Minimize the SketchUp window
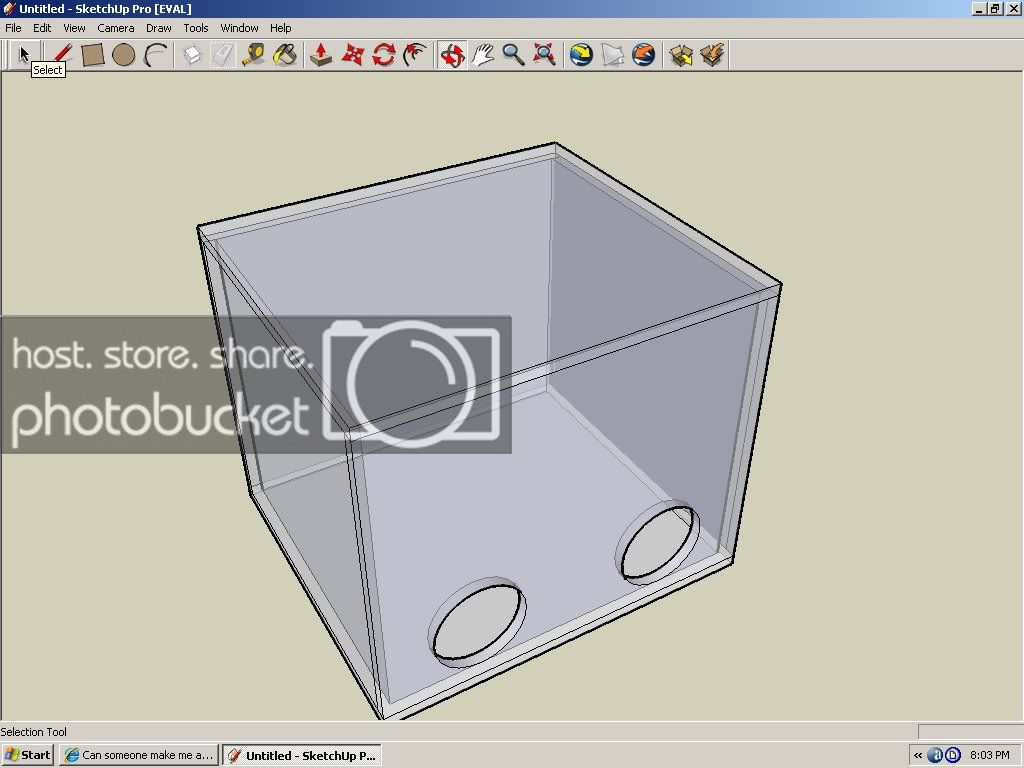Screen dimensions: 1024x768 tap(980, 8)
